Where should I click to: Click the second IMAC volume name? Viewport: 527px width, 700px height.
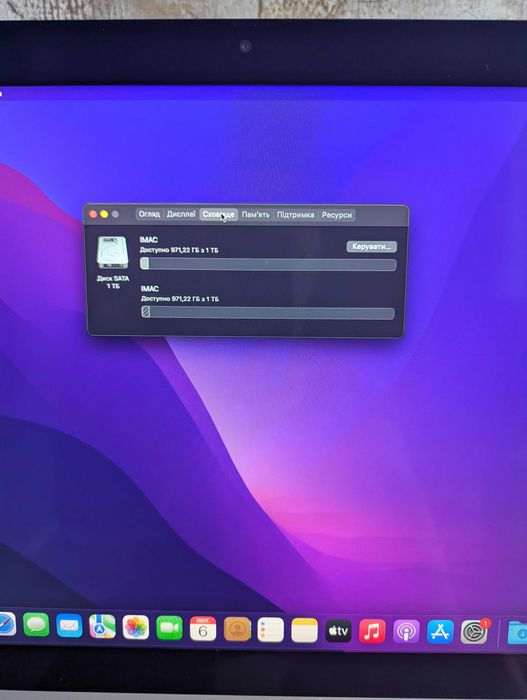(x=150, y=289)
